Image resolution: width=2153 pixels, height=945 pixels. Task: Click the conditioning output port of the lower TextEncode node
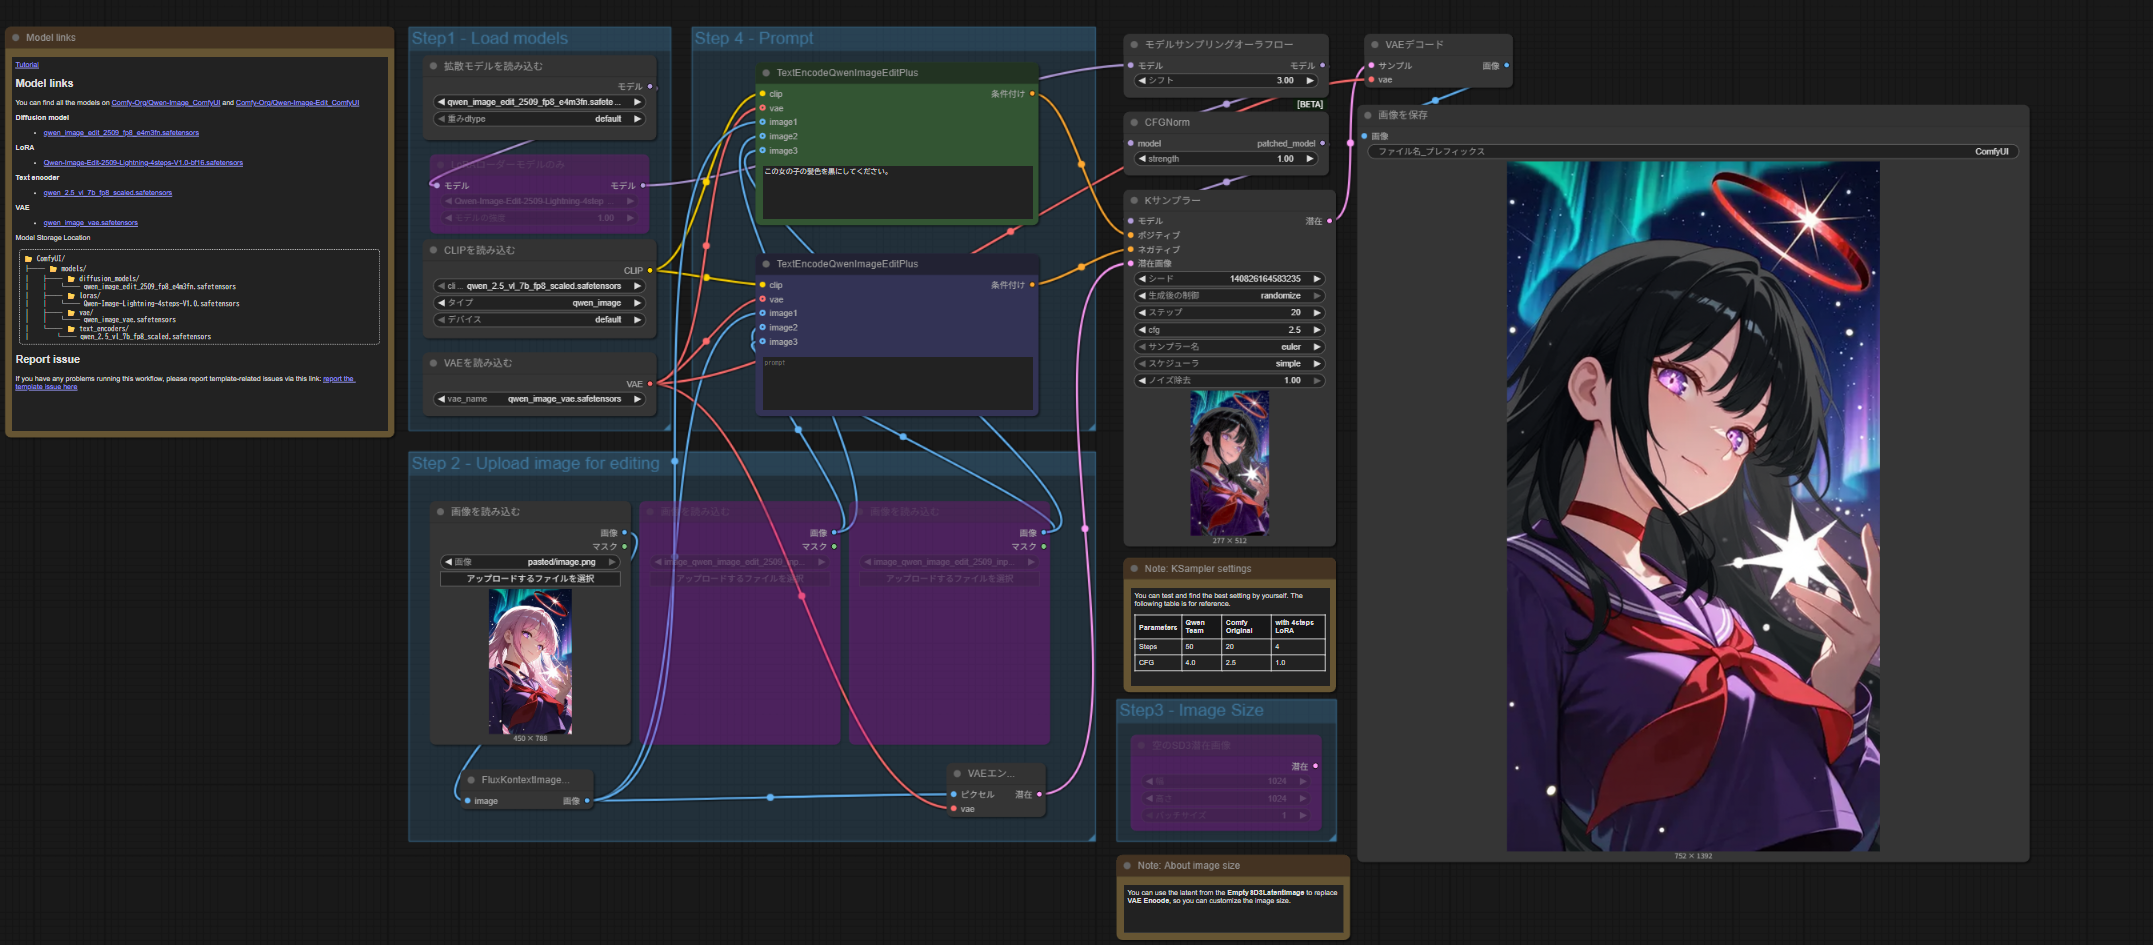click(x=1032, y=285)
